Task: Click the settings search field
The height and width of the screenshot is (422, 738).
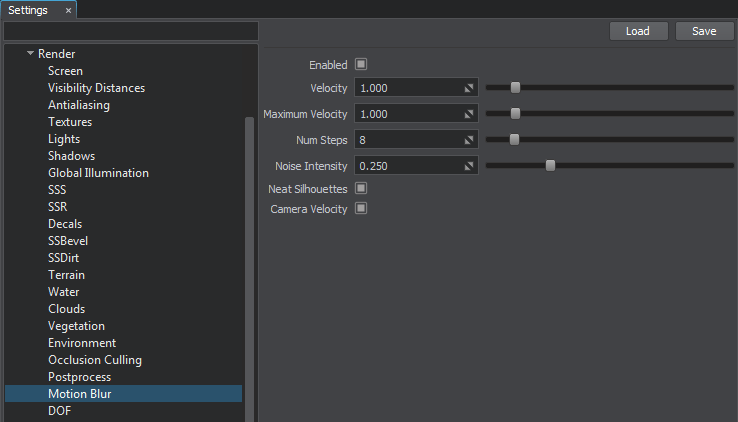Action: pyautogui.click(x=130, y=32)
